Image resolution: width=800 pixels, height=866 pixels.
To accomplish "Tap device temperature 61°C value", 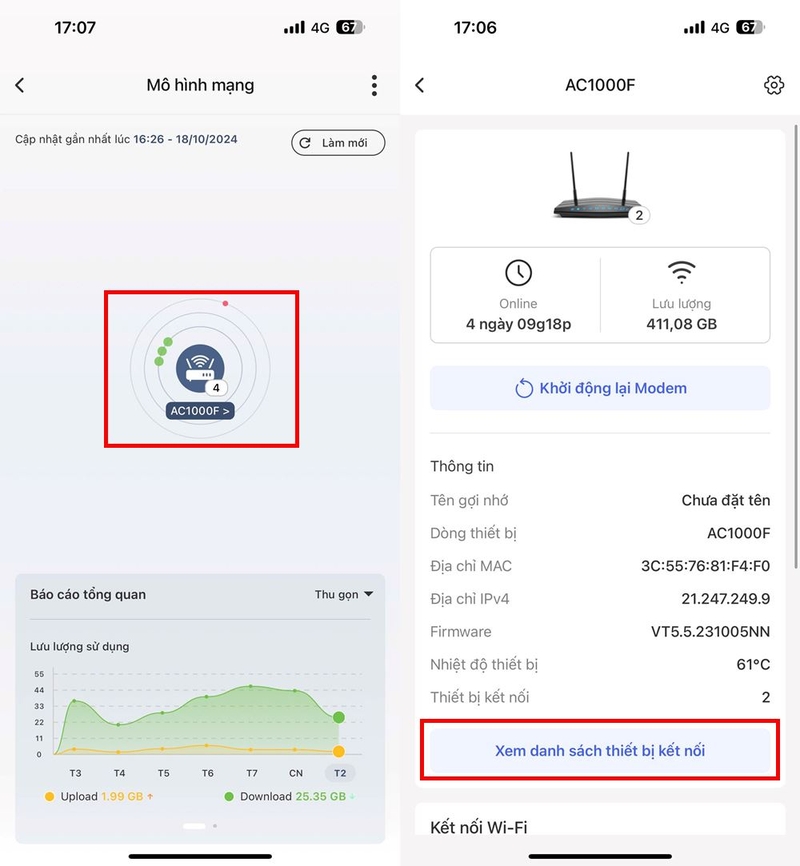I will (753, 664).
